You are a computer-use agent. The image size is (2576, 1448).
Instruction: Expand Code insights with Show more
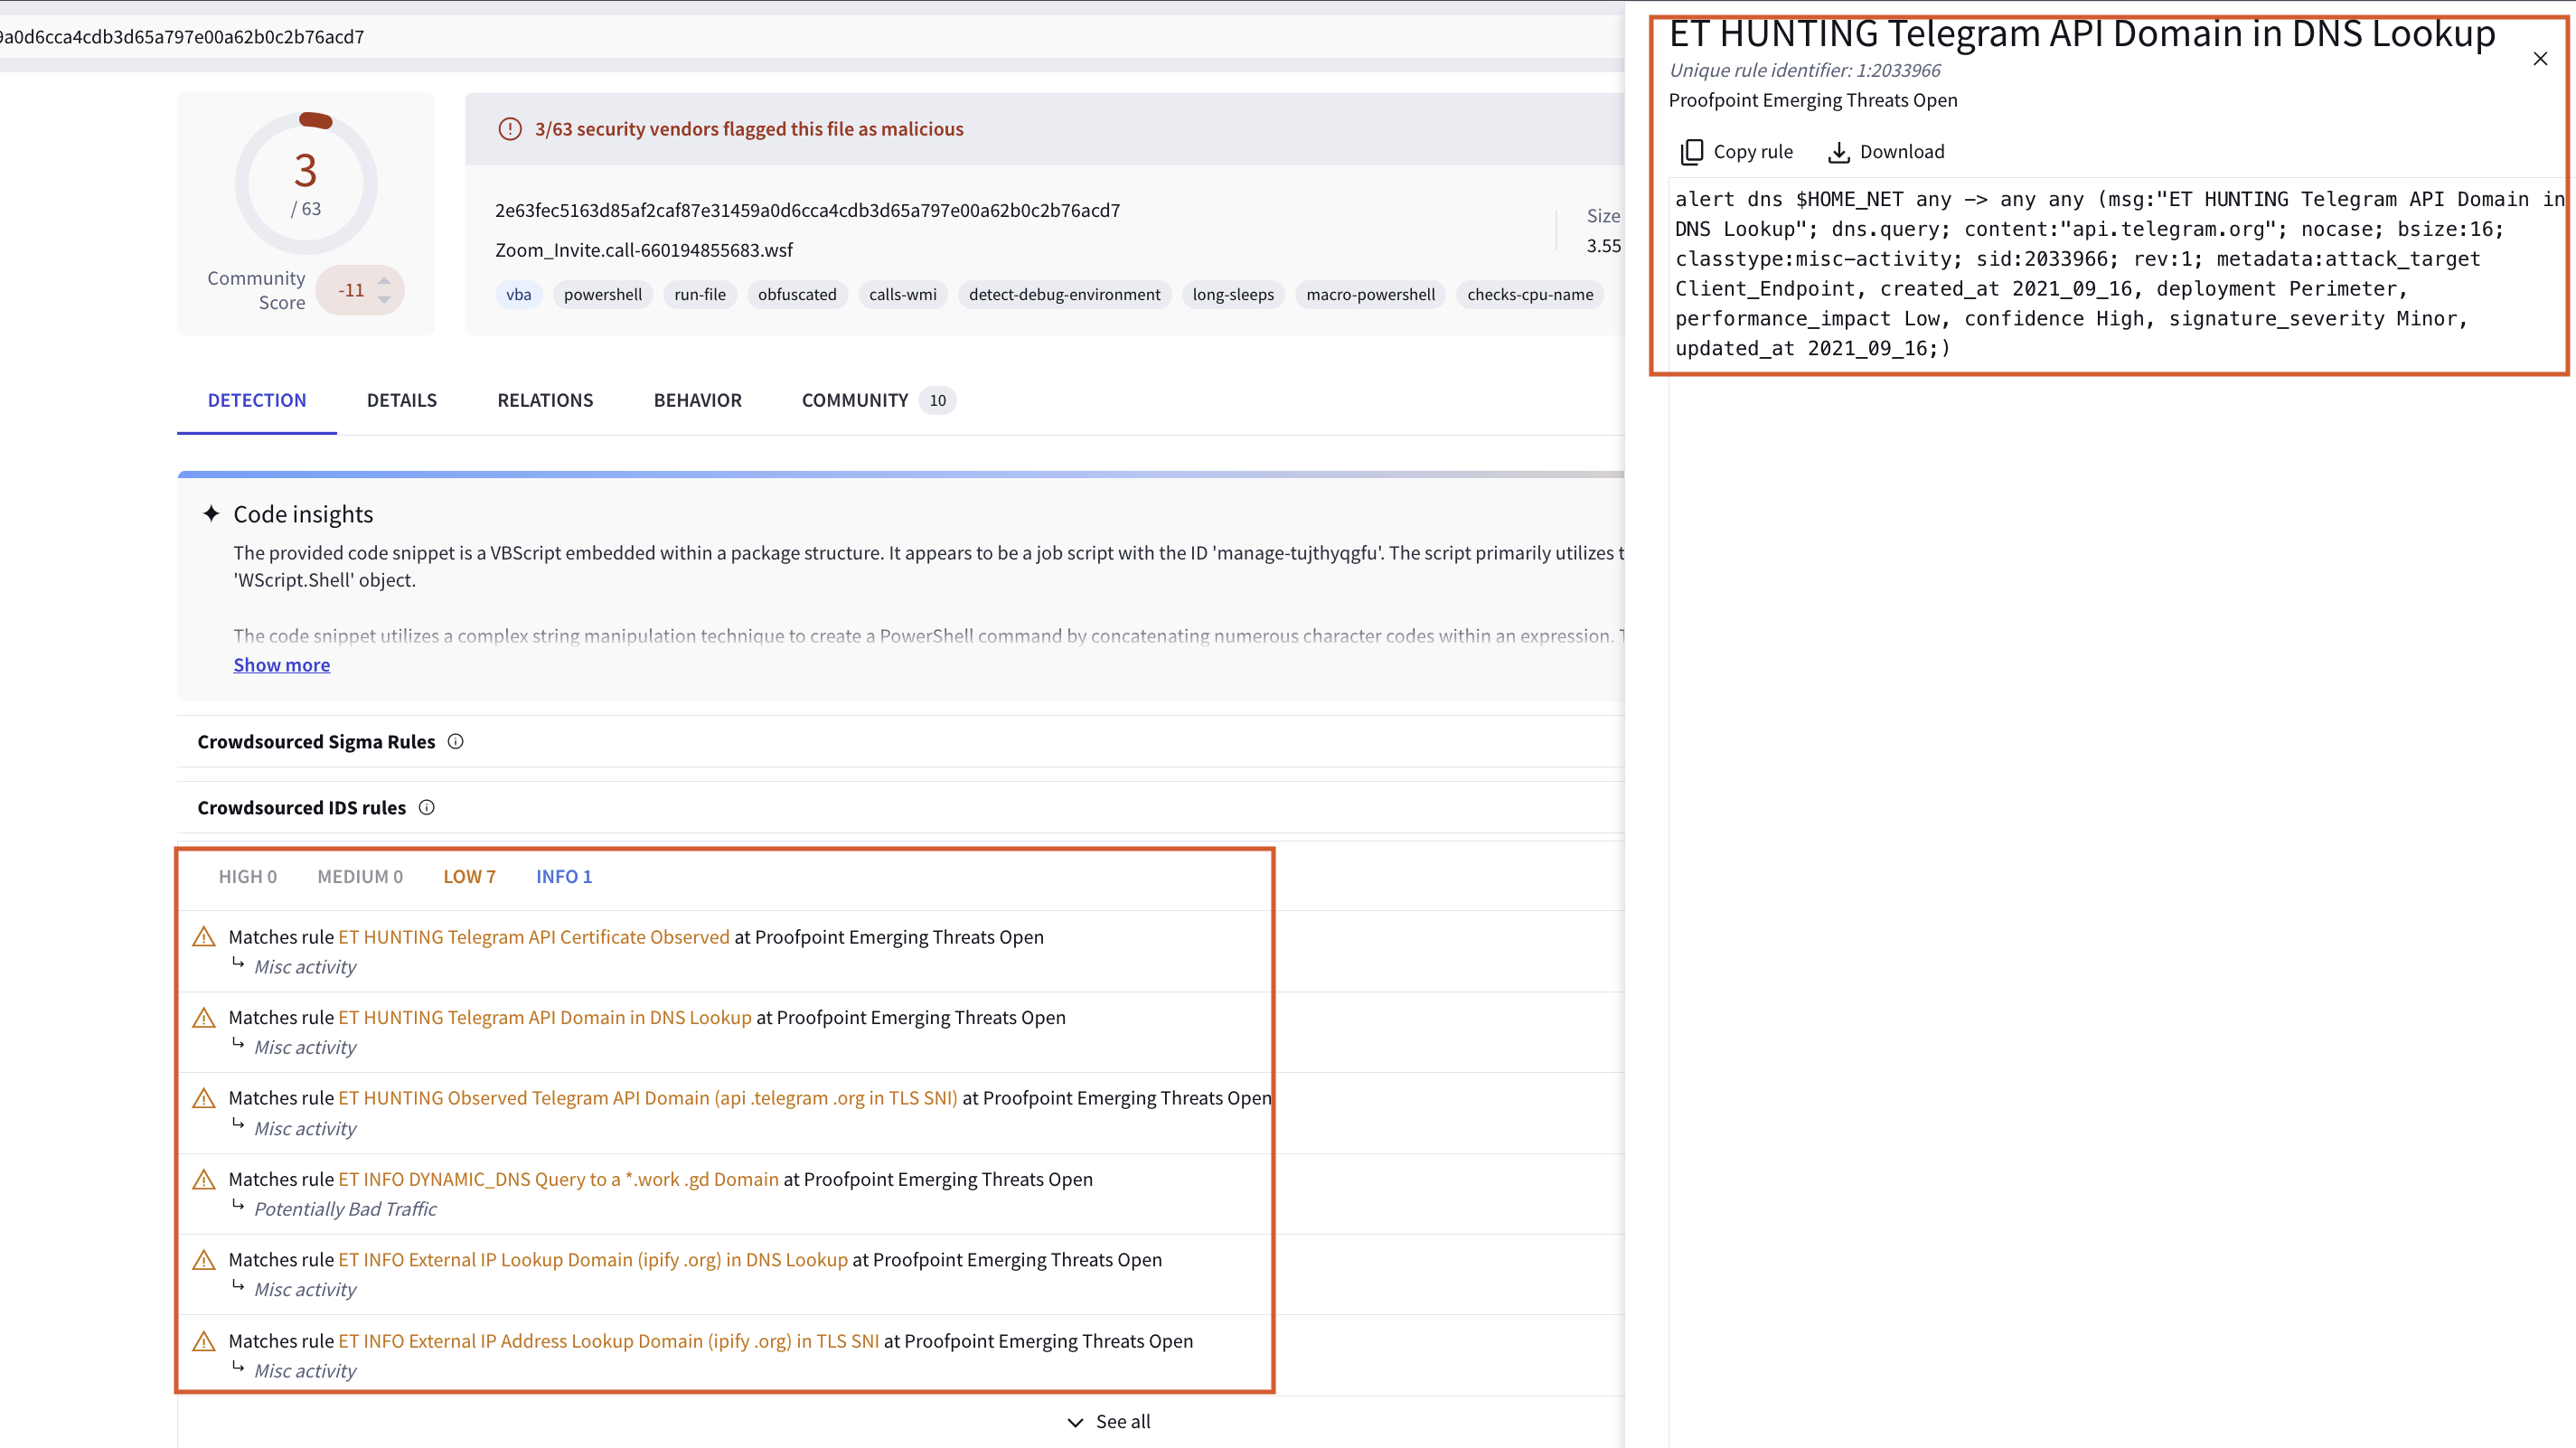(x=282, y=665)
